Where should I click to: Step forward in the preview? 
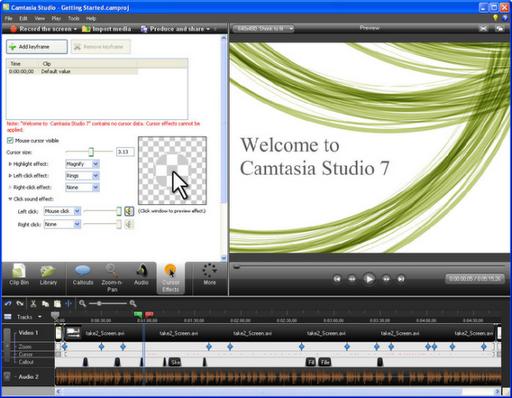(386, 279)
